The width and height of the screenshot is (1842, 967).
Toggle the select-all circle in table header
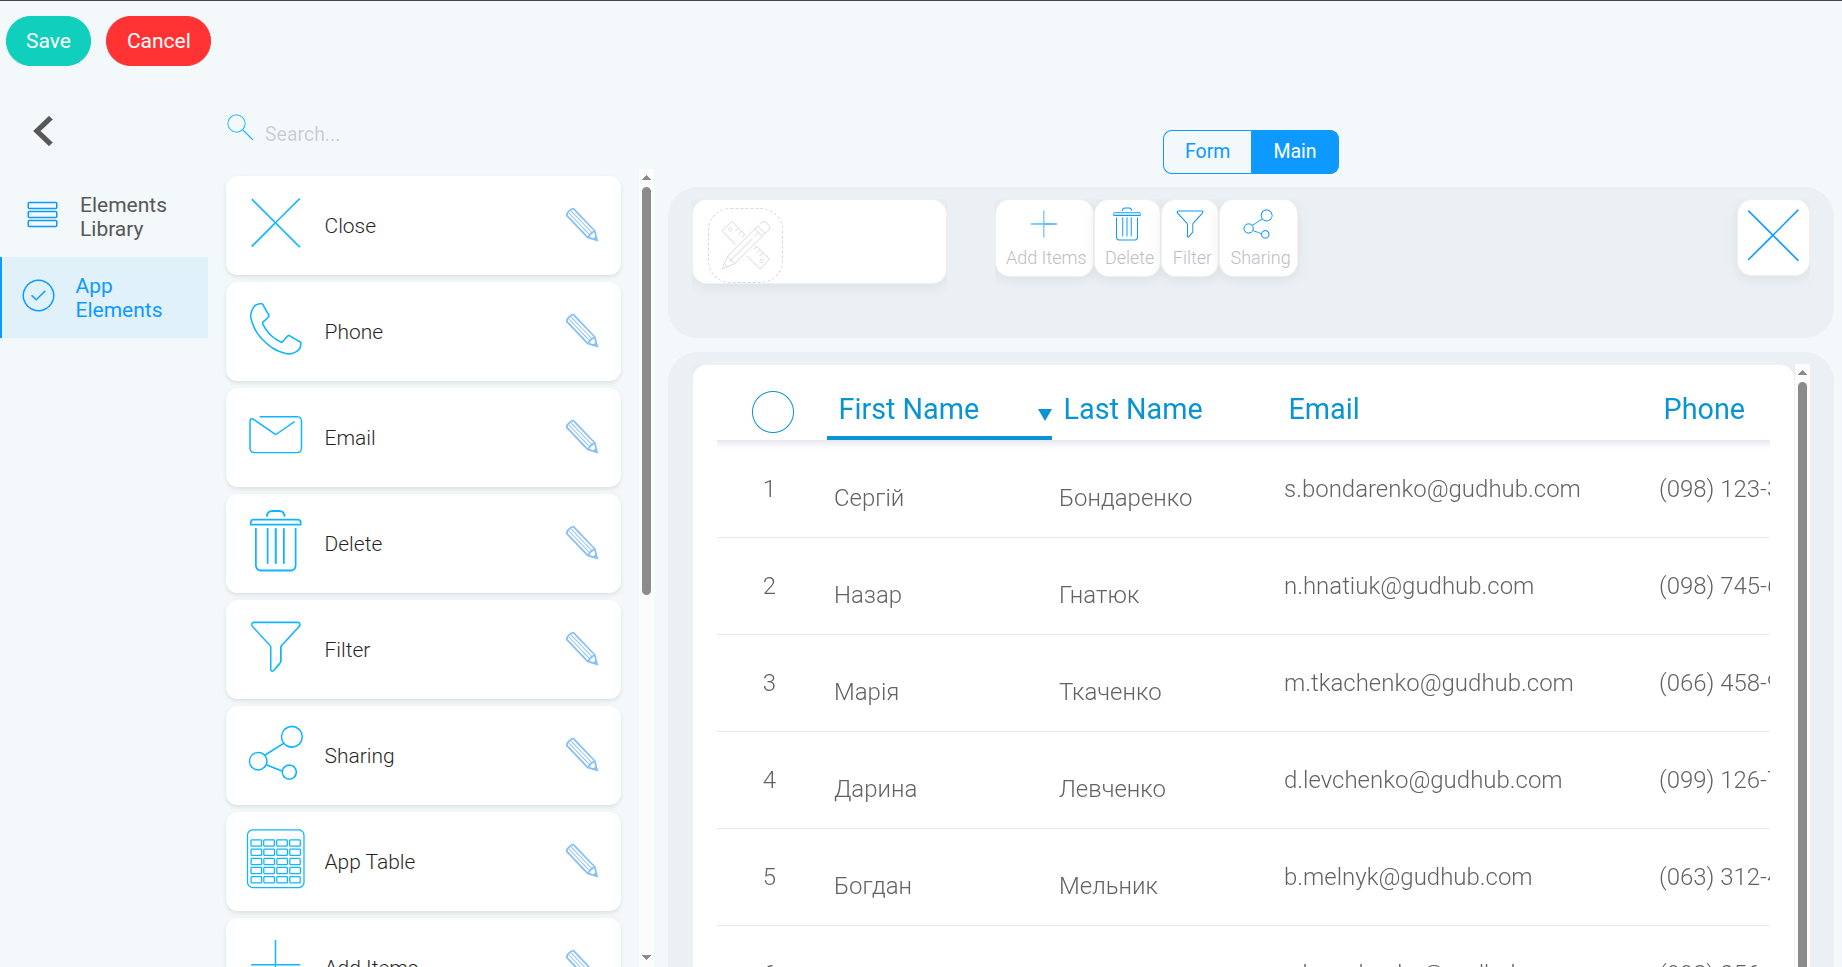click(x=772, y=411)
